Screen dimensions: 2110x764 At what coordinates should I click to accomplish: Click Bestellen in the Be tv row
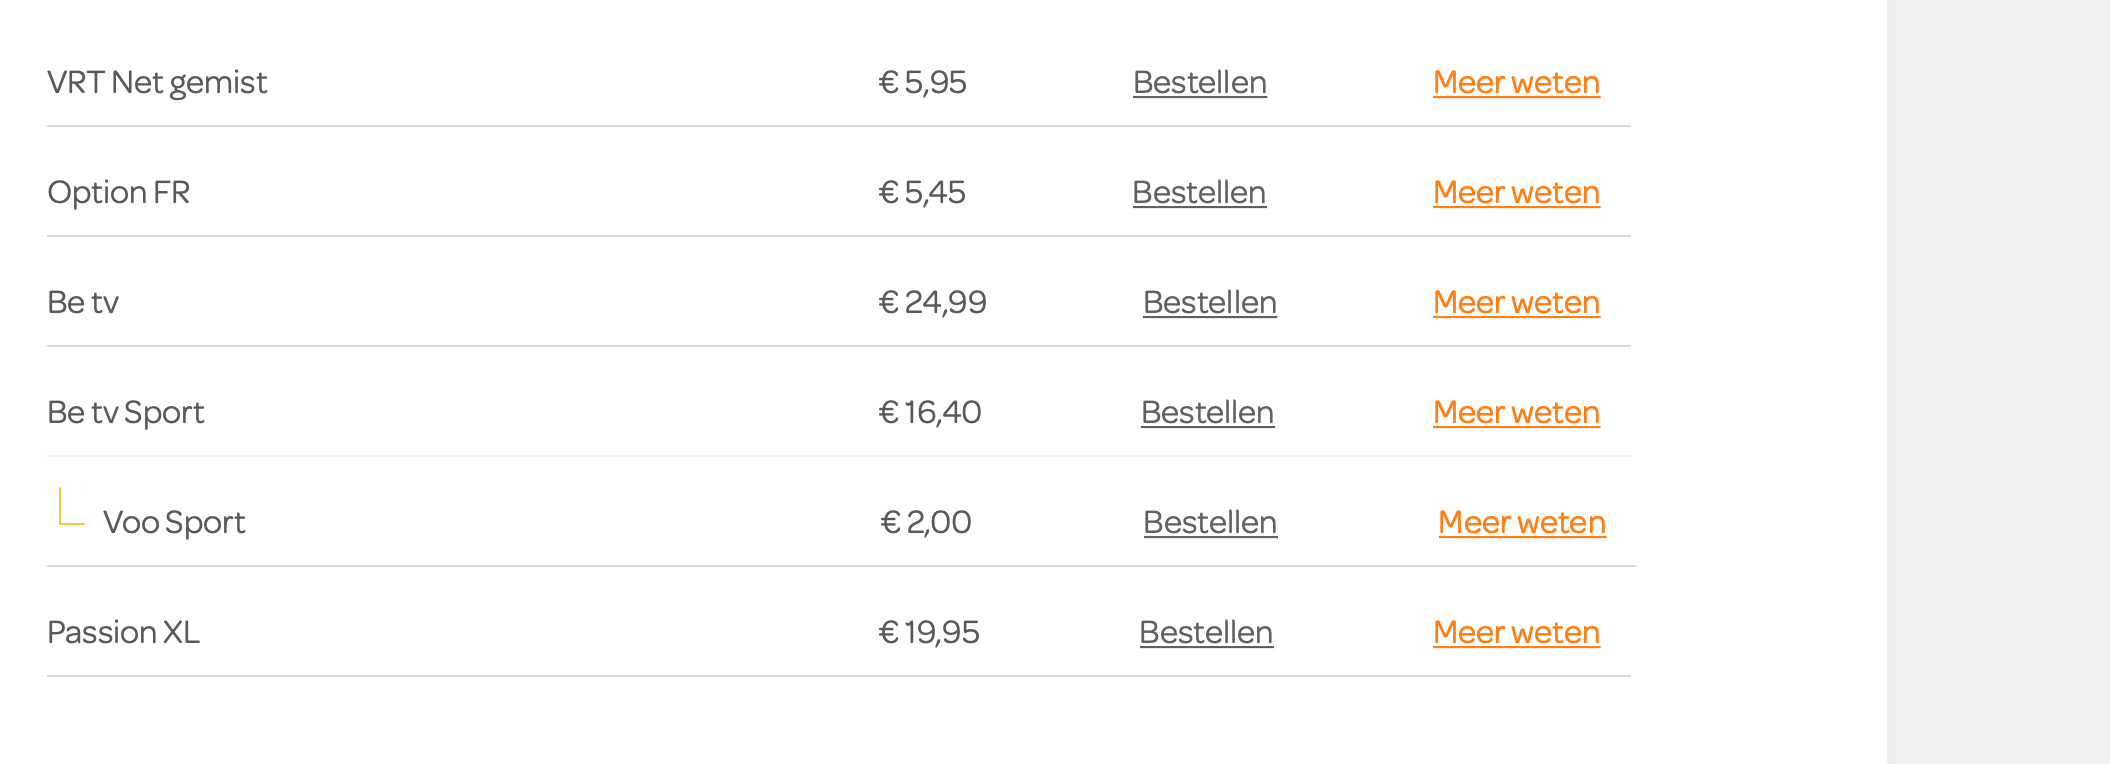click(x=1209, y=303)
